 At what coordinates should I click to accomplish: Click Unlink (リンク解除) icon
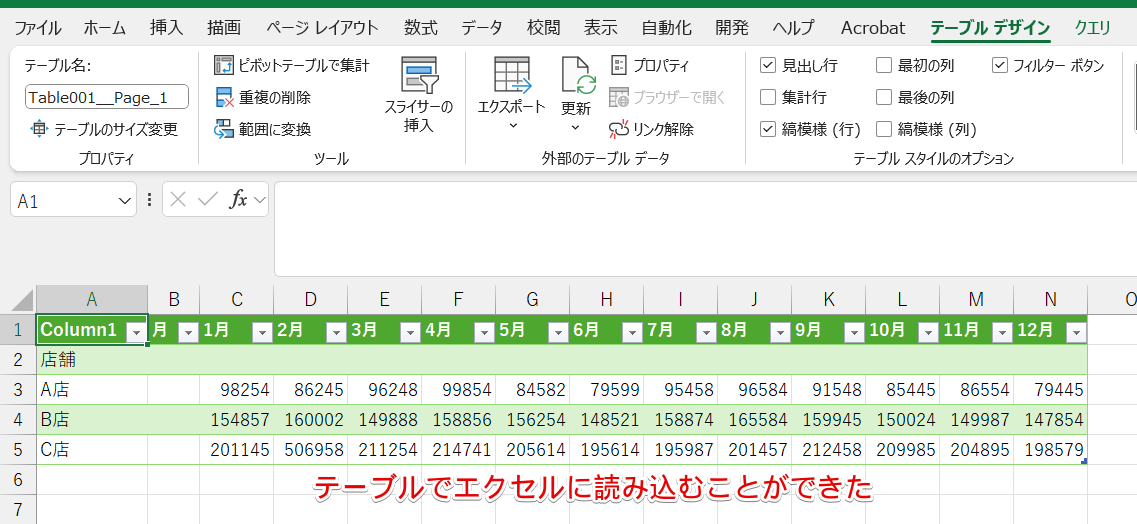(x=619, y=129)
